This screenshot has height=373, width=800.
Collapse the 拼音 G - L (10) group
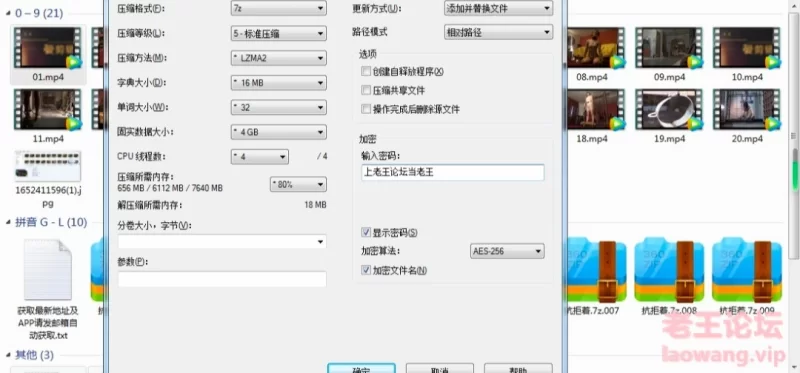(8, 222)
